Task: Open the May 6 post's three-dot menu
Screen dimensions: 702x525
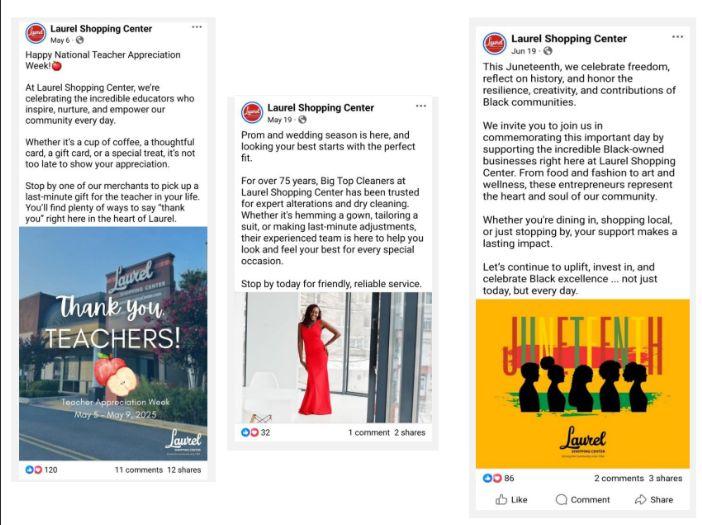Action: click(x=197, y=27)
